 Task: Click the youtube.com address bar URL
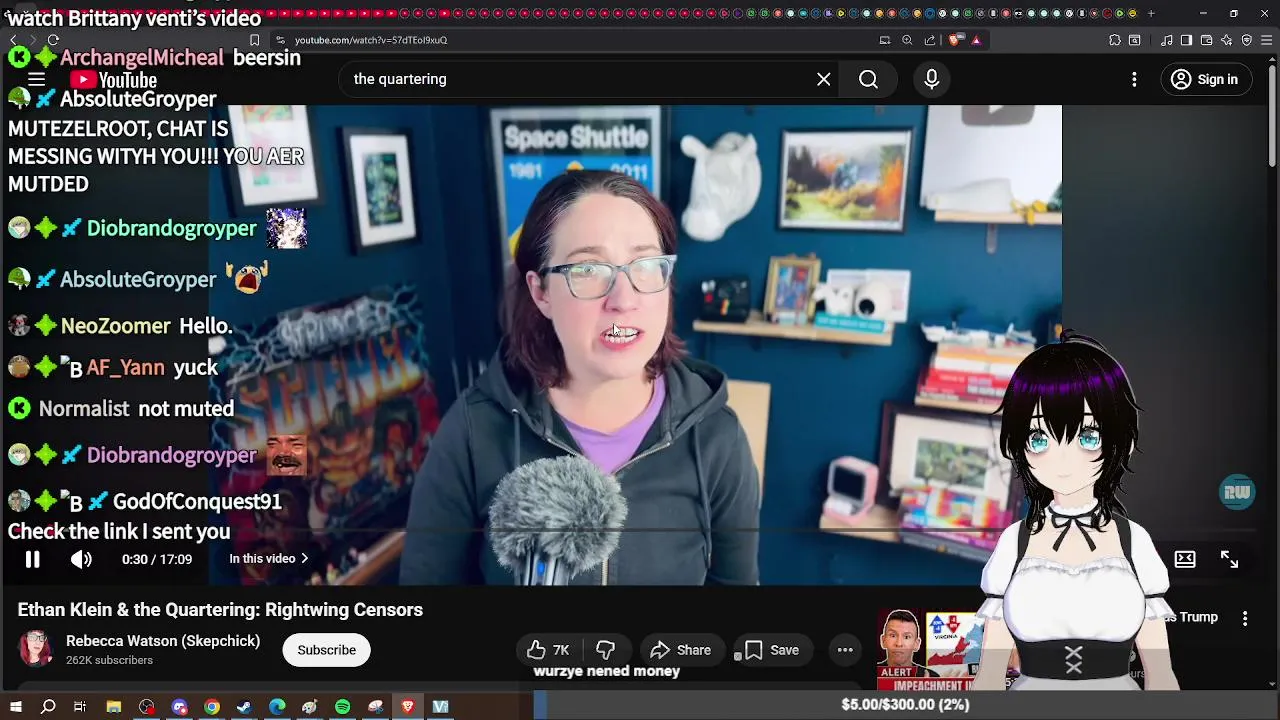(371, 40)
